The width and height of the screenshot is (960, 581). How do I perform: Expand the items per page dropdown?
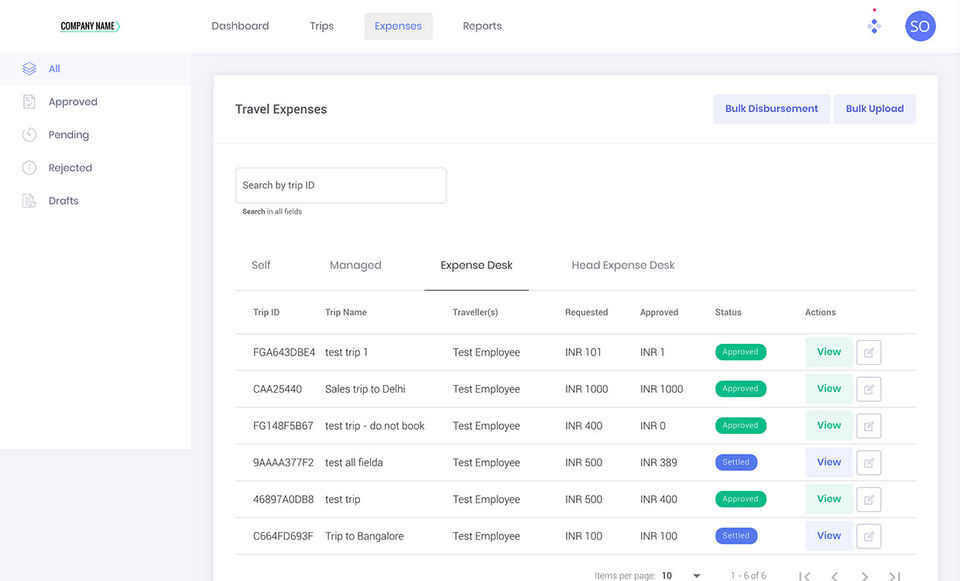(696, 576)
